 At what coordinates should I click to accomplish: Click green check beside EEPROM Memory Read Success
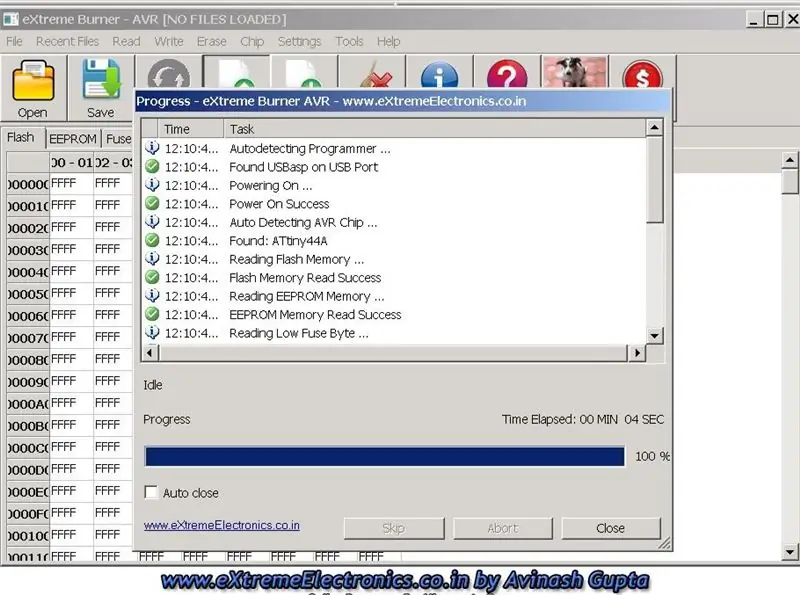[152, 313]
